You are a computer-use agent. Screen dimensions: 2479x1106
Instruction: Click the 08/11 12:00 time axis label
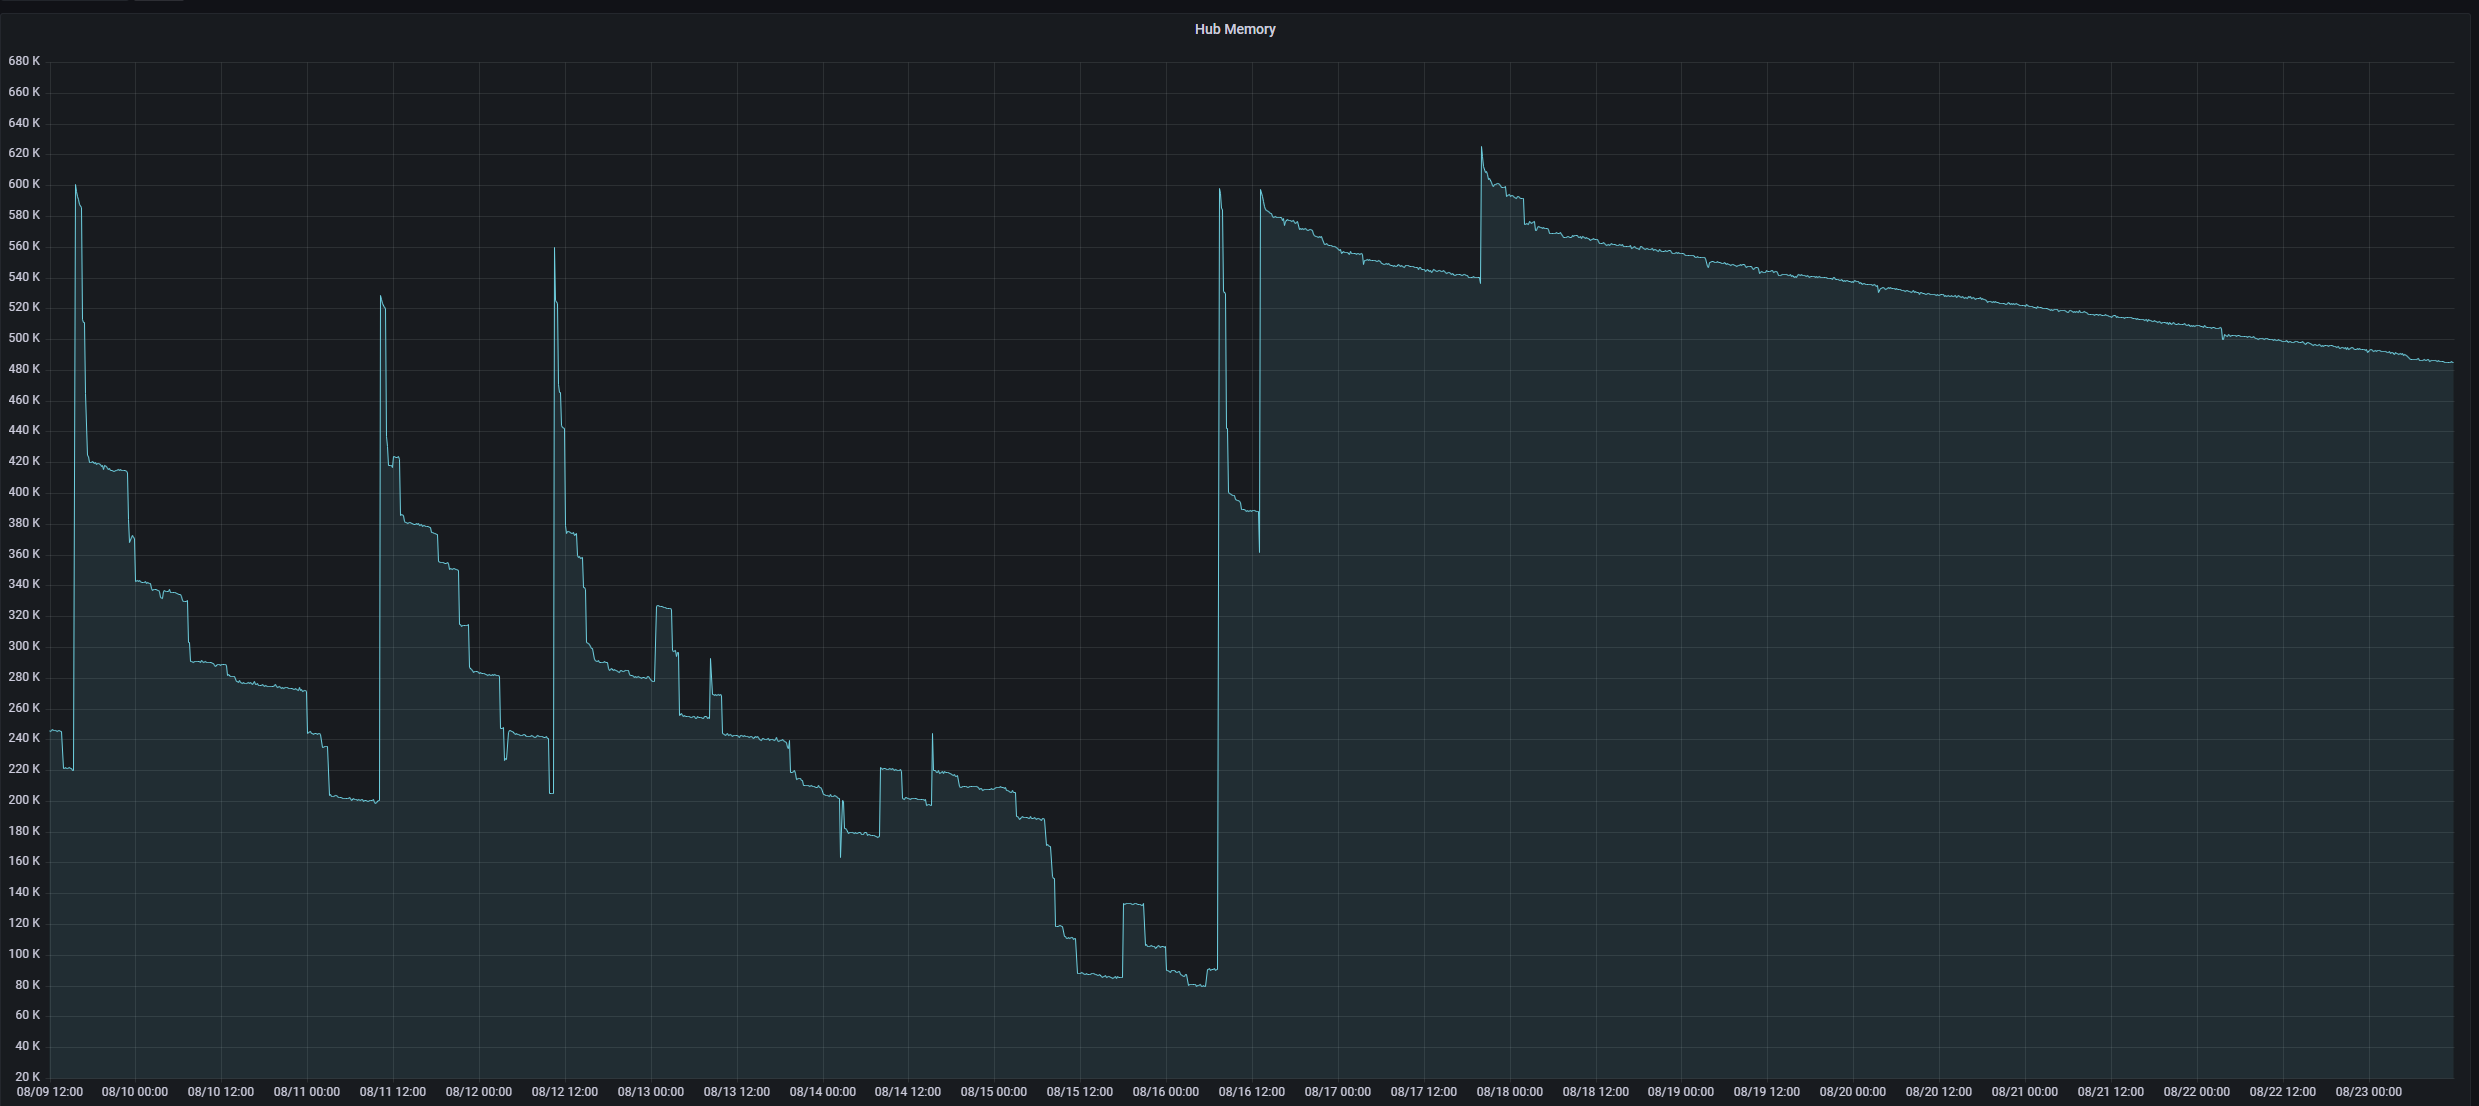click(x=393, y=1092)
